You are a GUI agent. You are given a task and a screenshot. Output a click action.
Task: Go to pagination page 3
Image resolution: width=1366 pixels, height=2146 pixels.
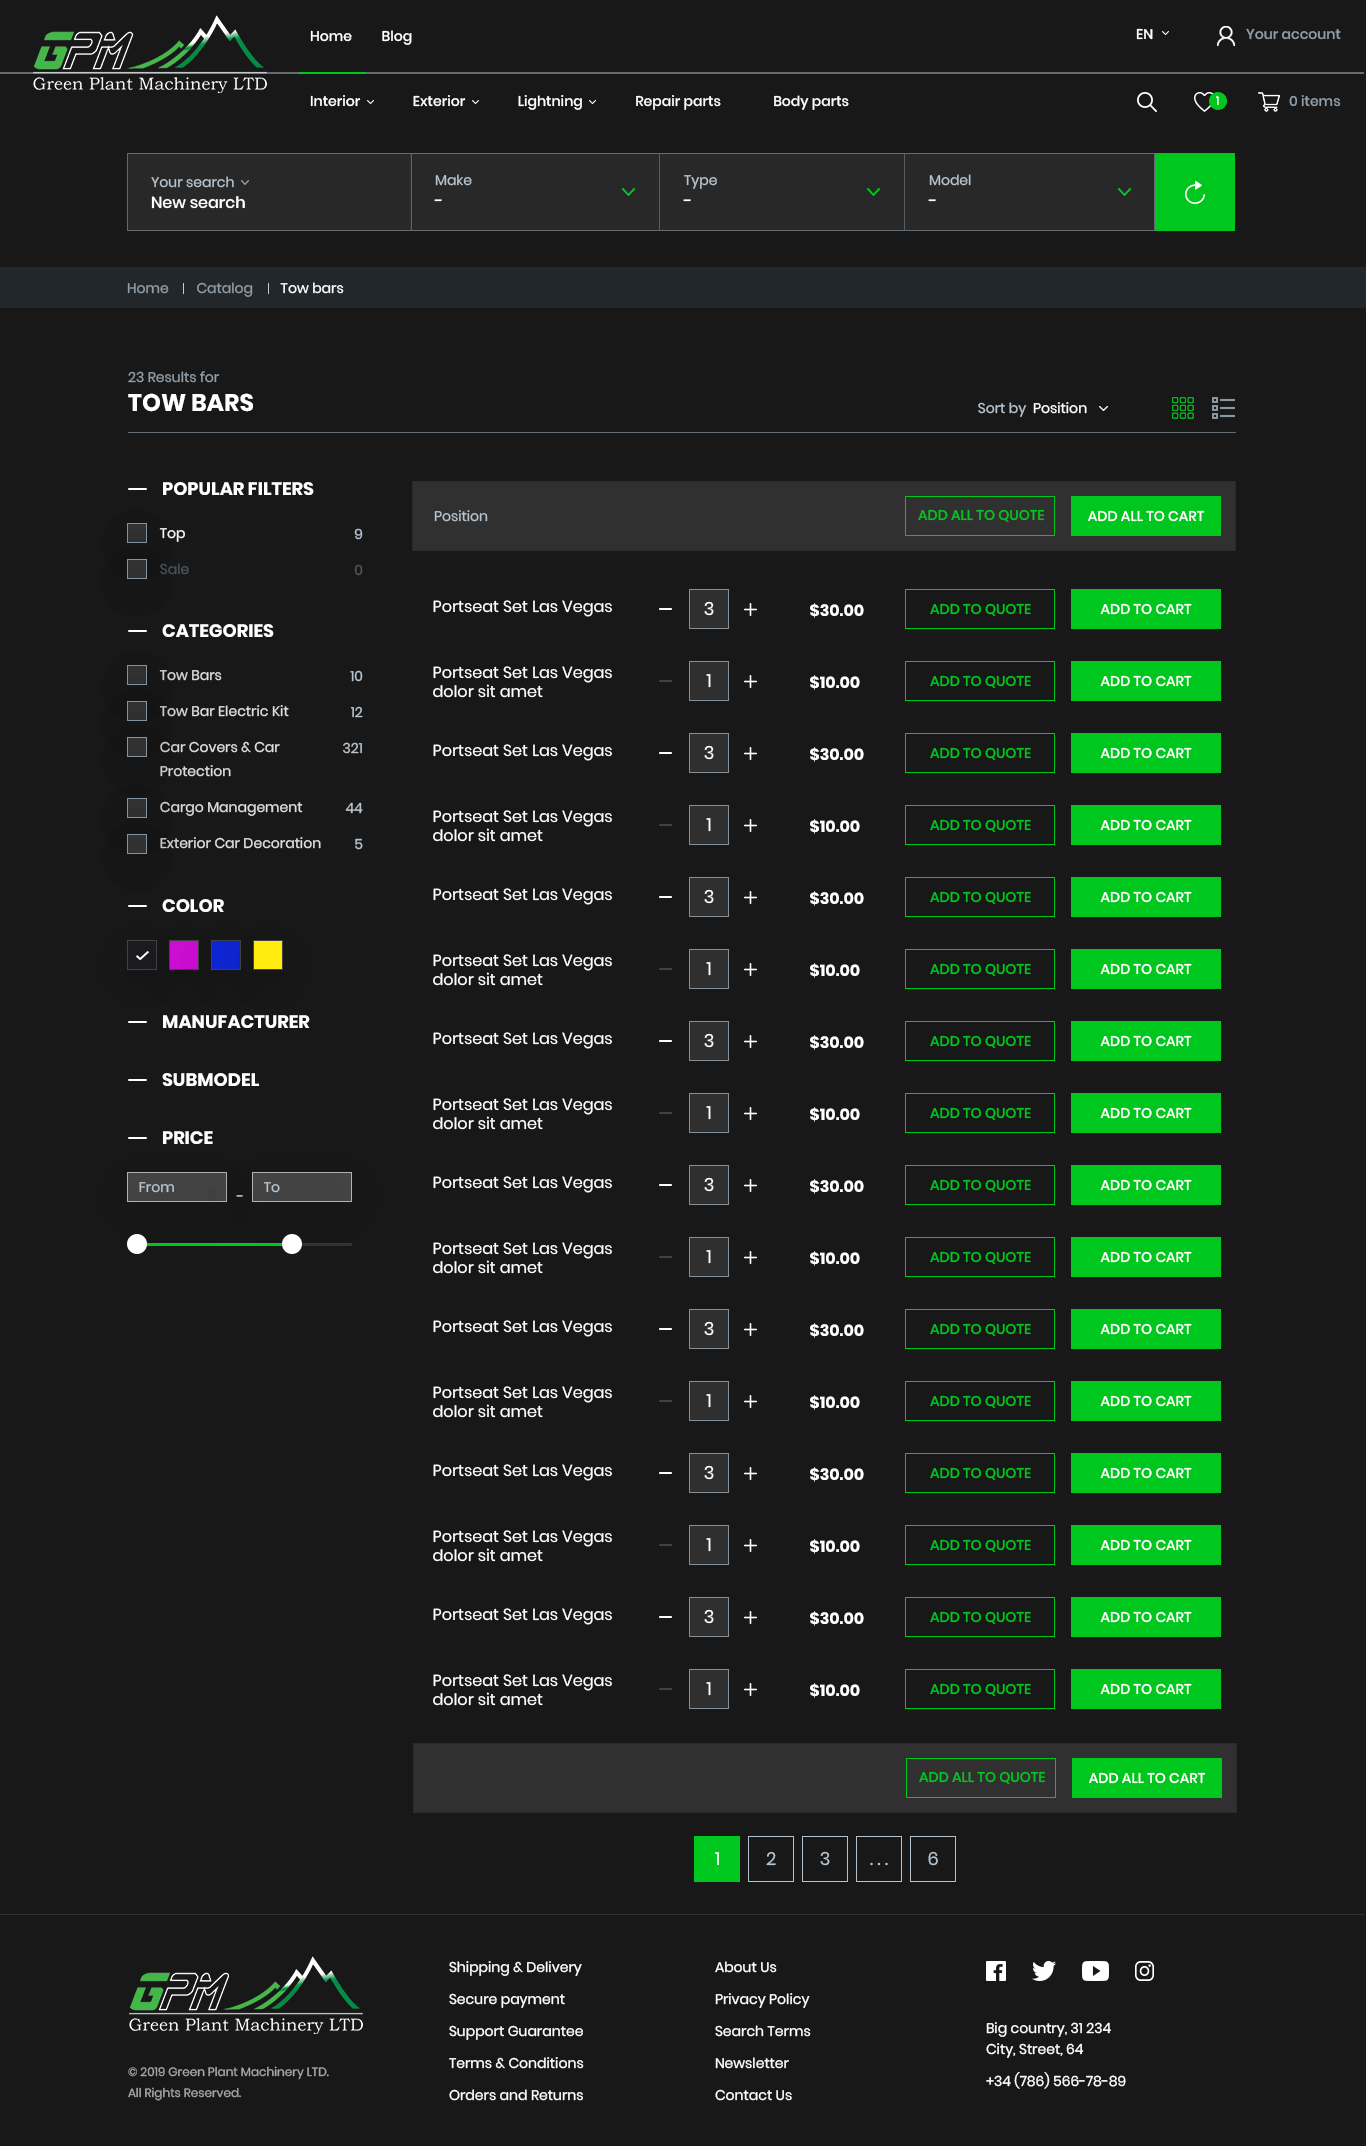pos(825,1859)
